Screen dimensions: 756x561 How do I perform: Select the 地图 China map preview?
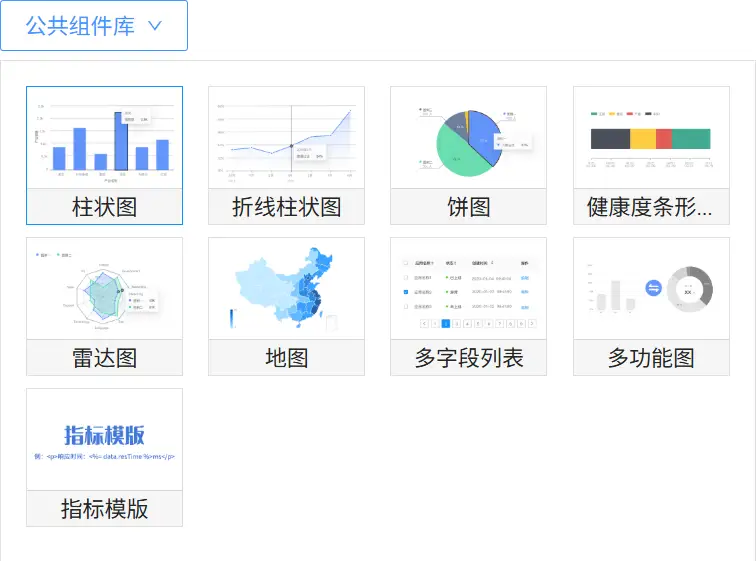286,289
